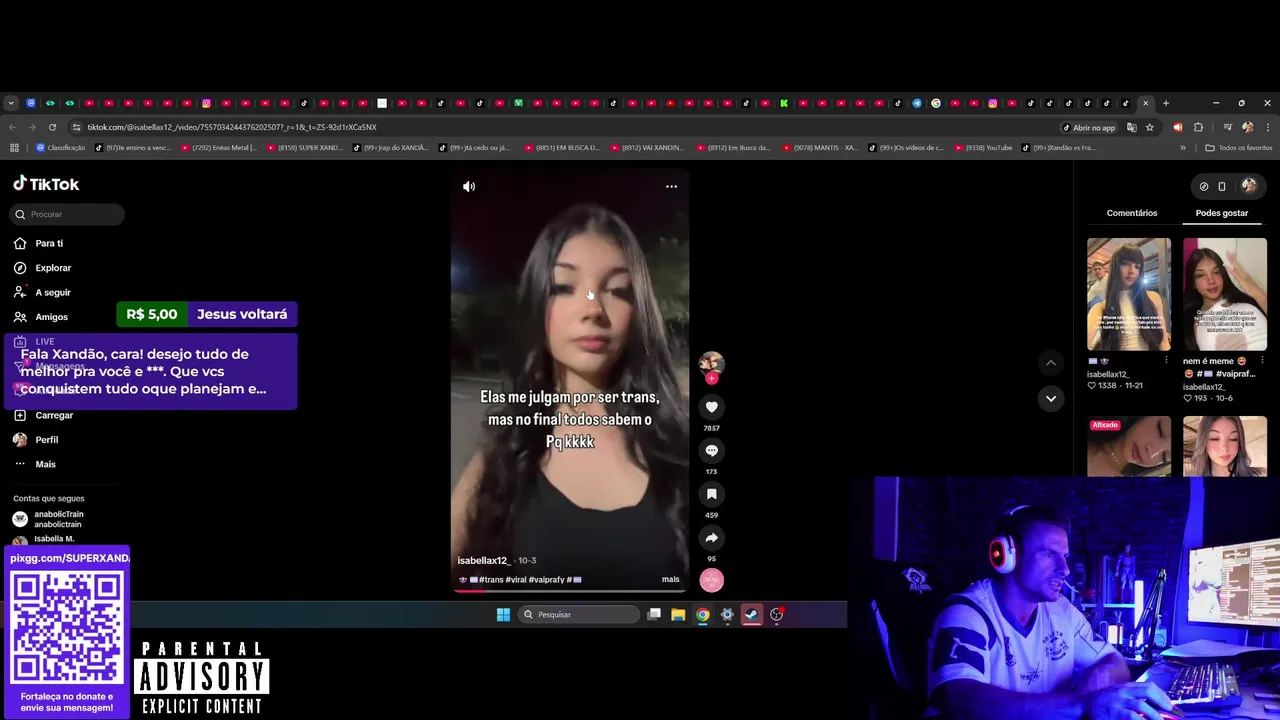Open the tab search dropdown arrow
This screenshot has width=1280, height=720.
point(10,103)
